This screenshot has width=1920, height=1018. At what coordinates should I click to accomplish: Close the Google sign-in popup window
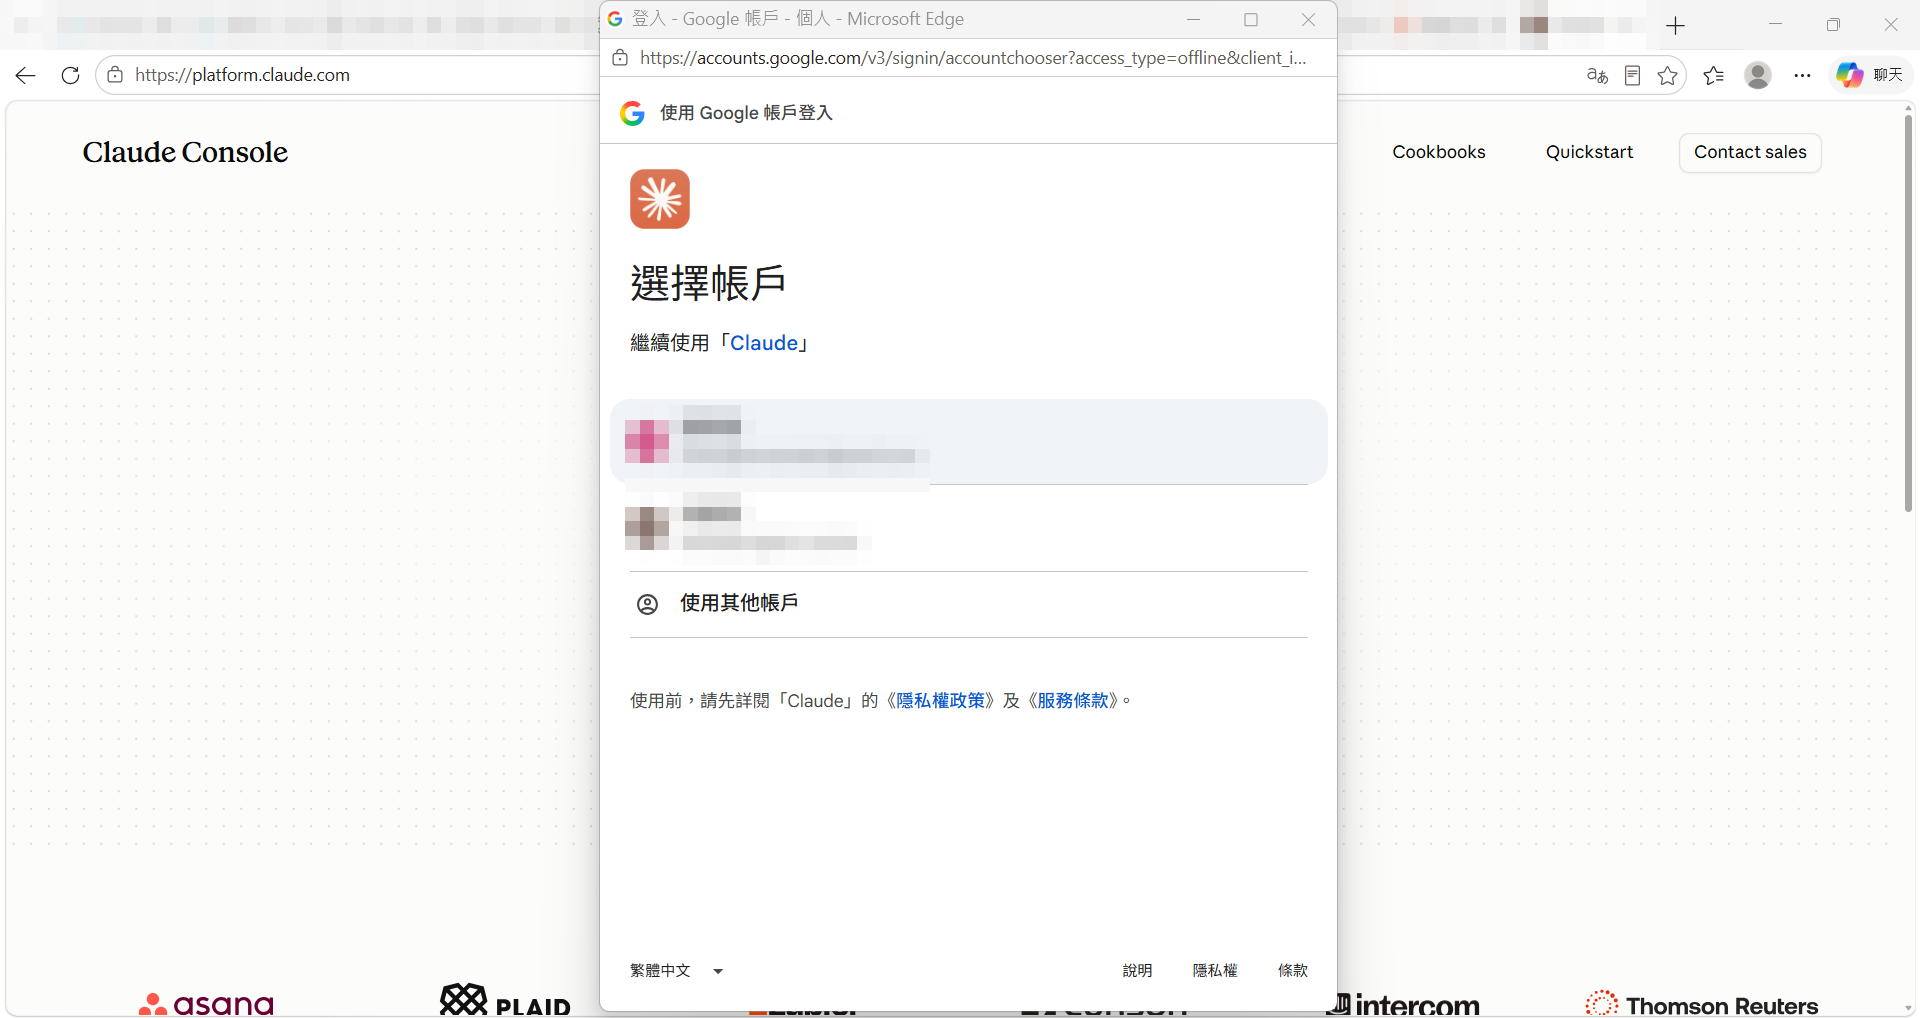point(1308,19)
